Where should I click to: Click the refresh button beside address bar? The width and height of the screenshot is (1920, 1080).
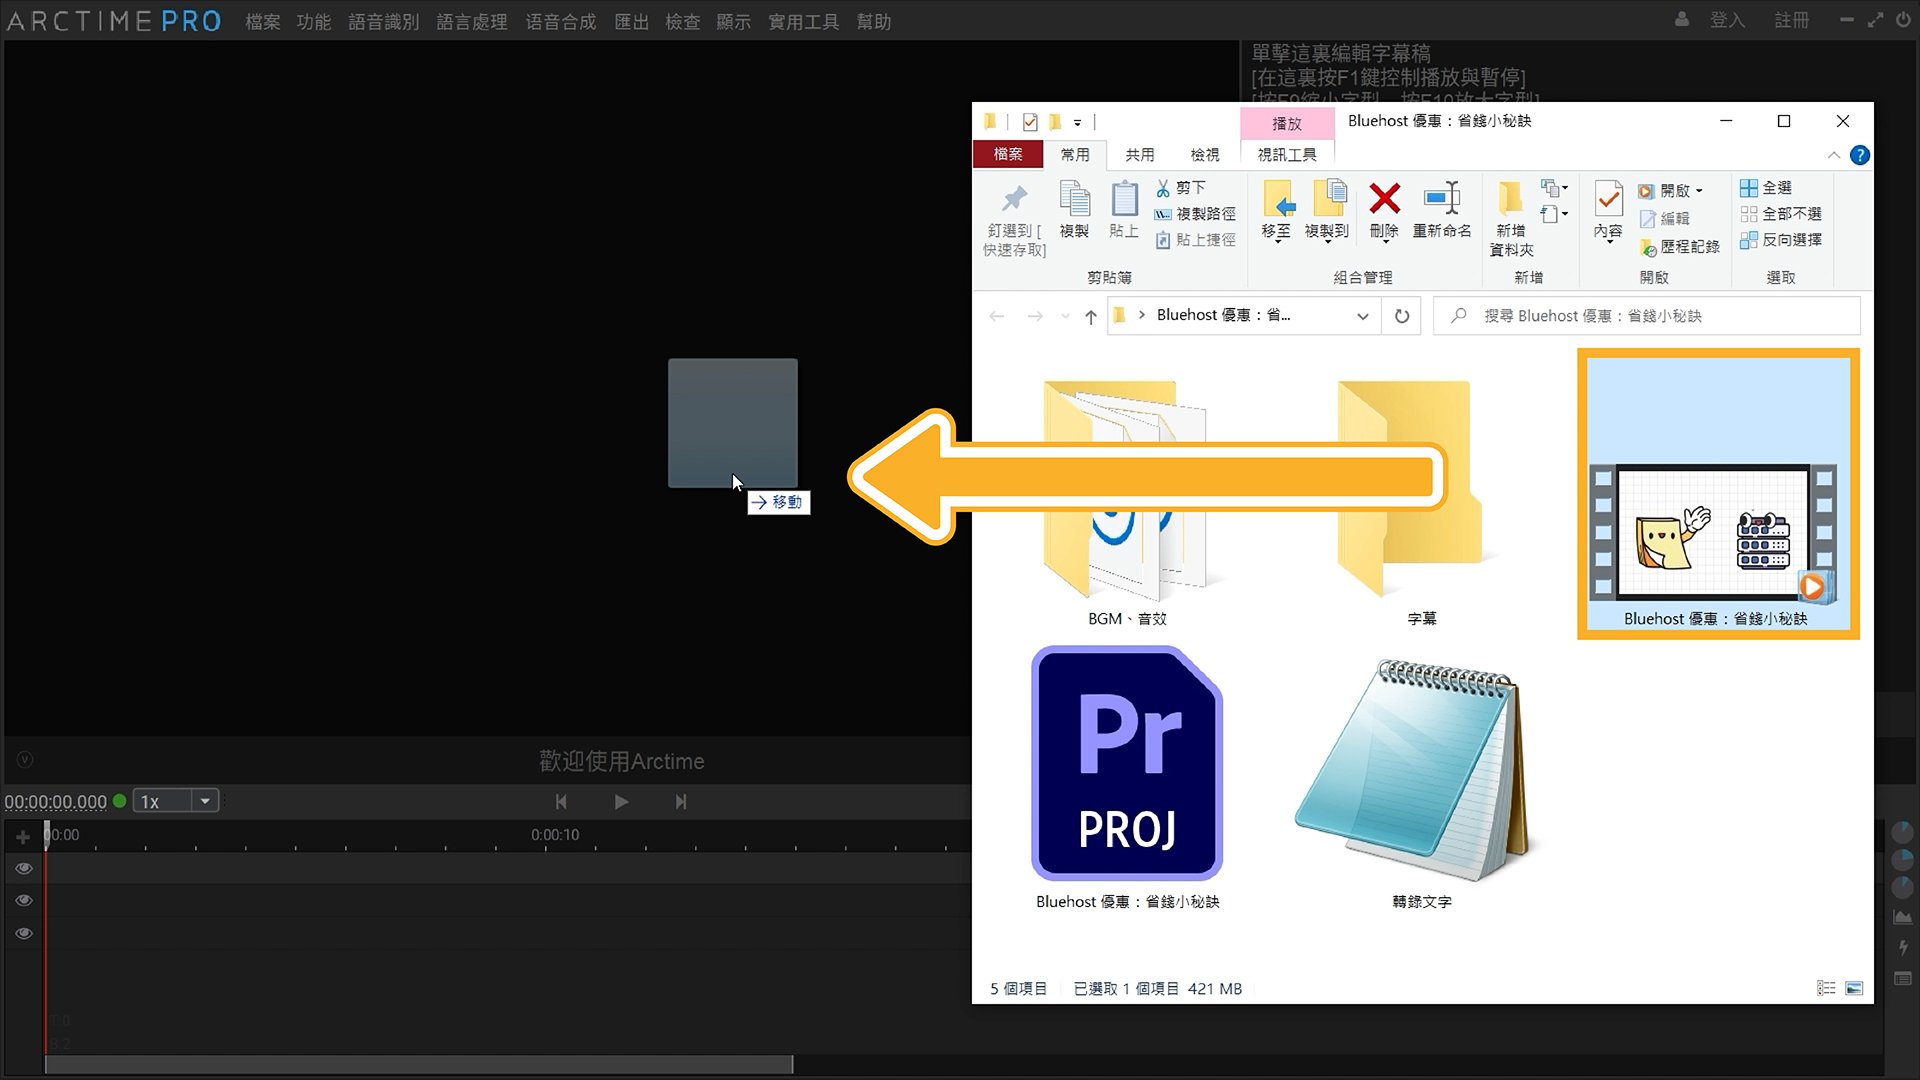pyautogui.click(x=1402, y=316)
